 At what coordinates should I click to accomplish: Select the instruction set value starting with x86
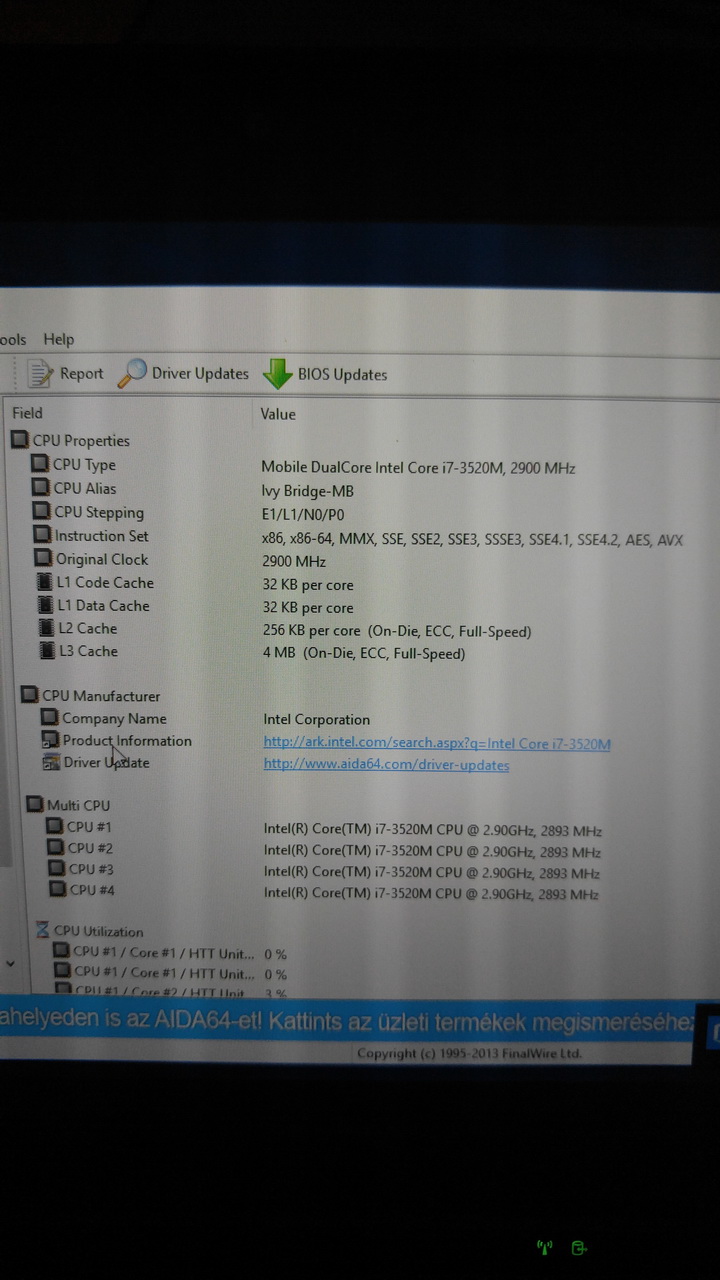point(472,539)
